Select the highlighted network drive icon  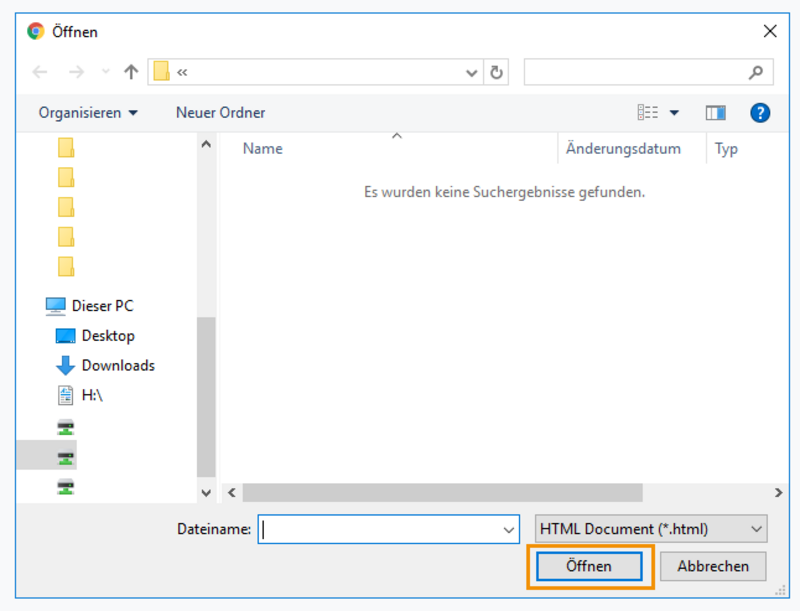[x=65, y=456]
